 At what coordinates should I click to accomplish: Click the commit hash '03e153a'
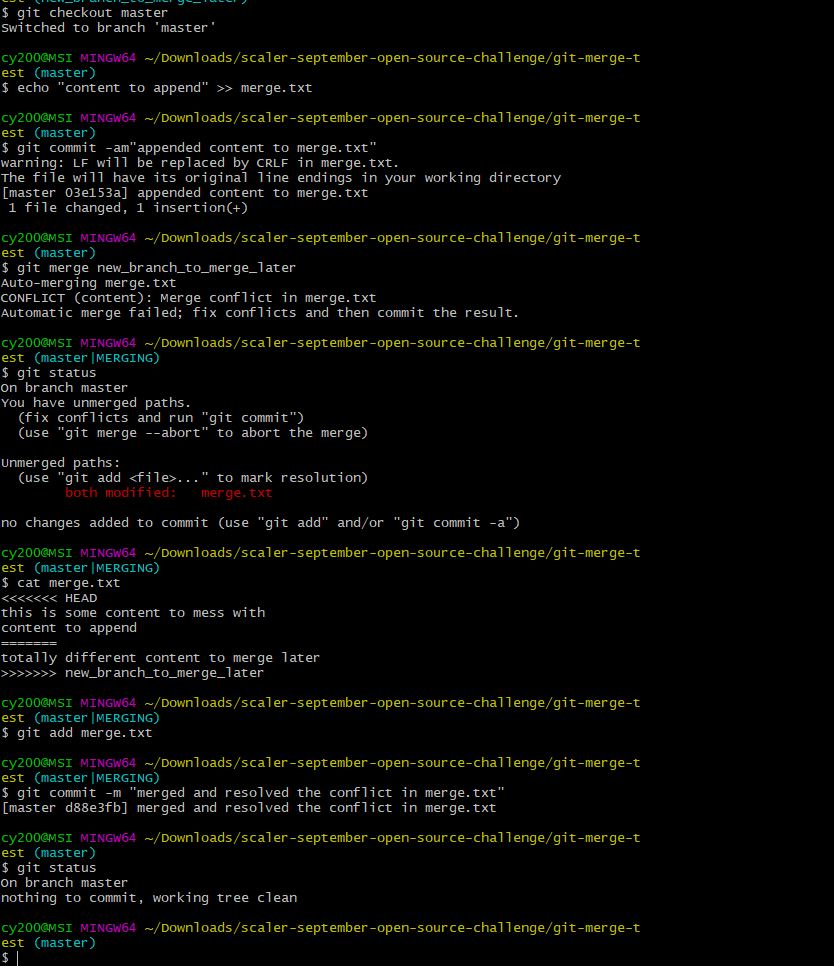[x=94, y=193]
